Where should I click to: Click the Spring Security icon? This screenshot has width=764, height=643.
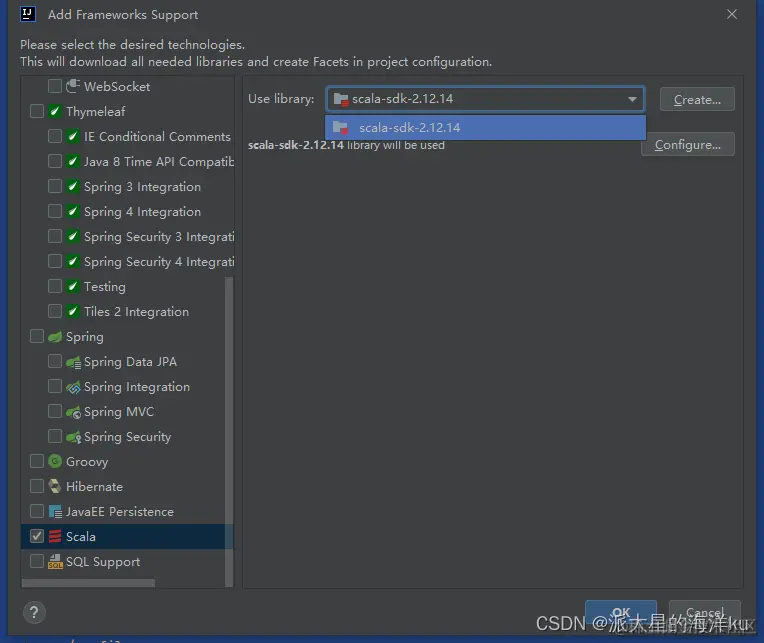pyautogui.click(x=74, y=437)
